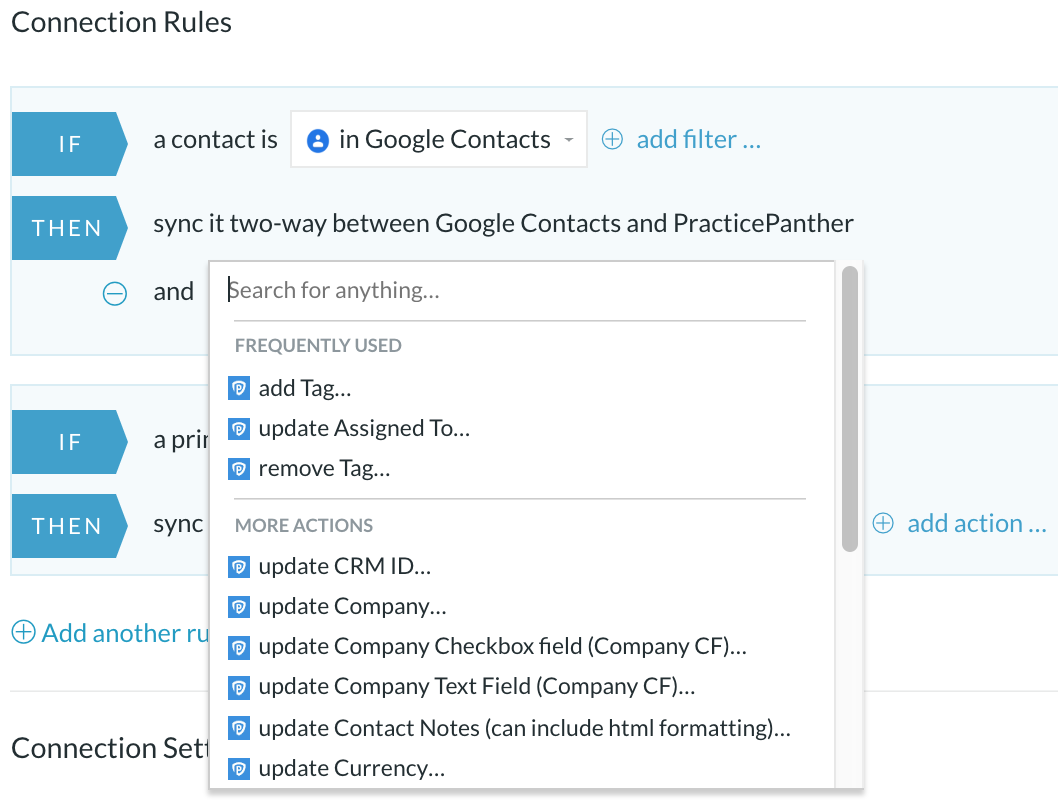Click 'MORE ACTIONS' section header
Viewport: 1058px width, 802px height.
pos(304,525)
